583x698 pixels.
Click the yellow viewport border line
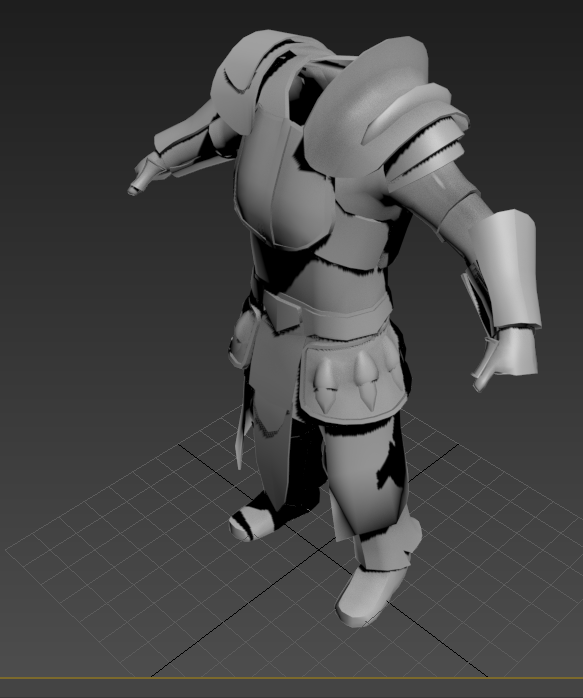pos(292,678)
